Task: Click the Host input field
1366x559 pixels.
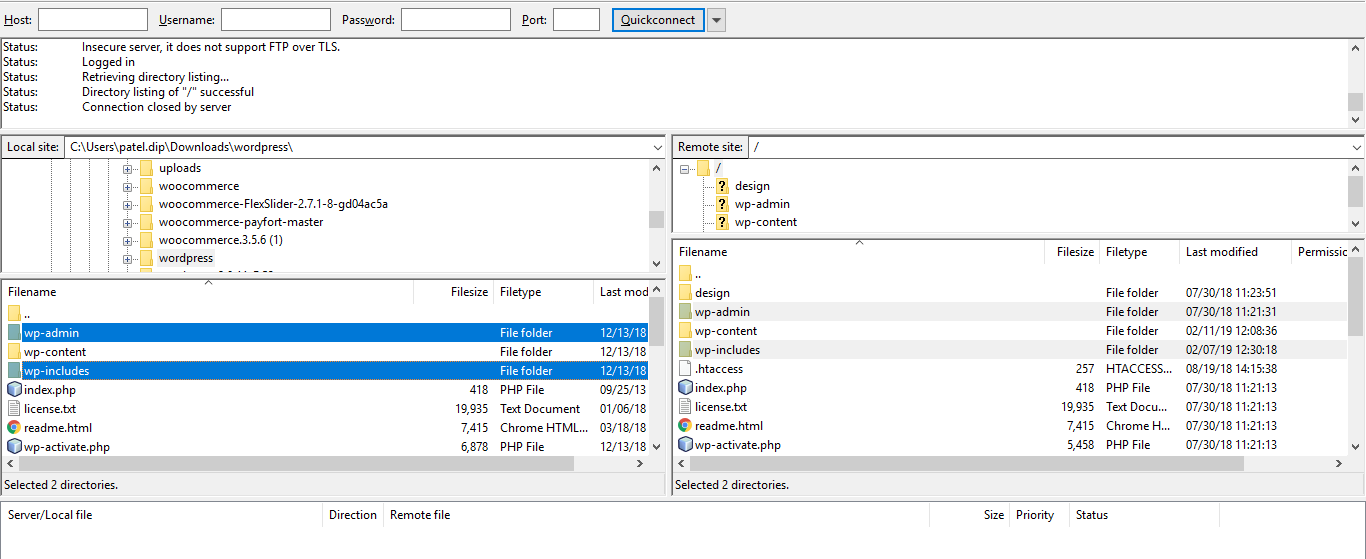Action: [x=93, y=20]
